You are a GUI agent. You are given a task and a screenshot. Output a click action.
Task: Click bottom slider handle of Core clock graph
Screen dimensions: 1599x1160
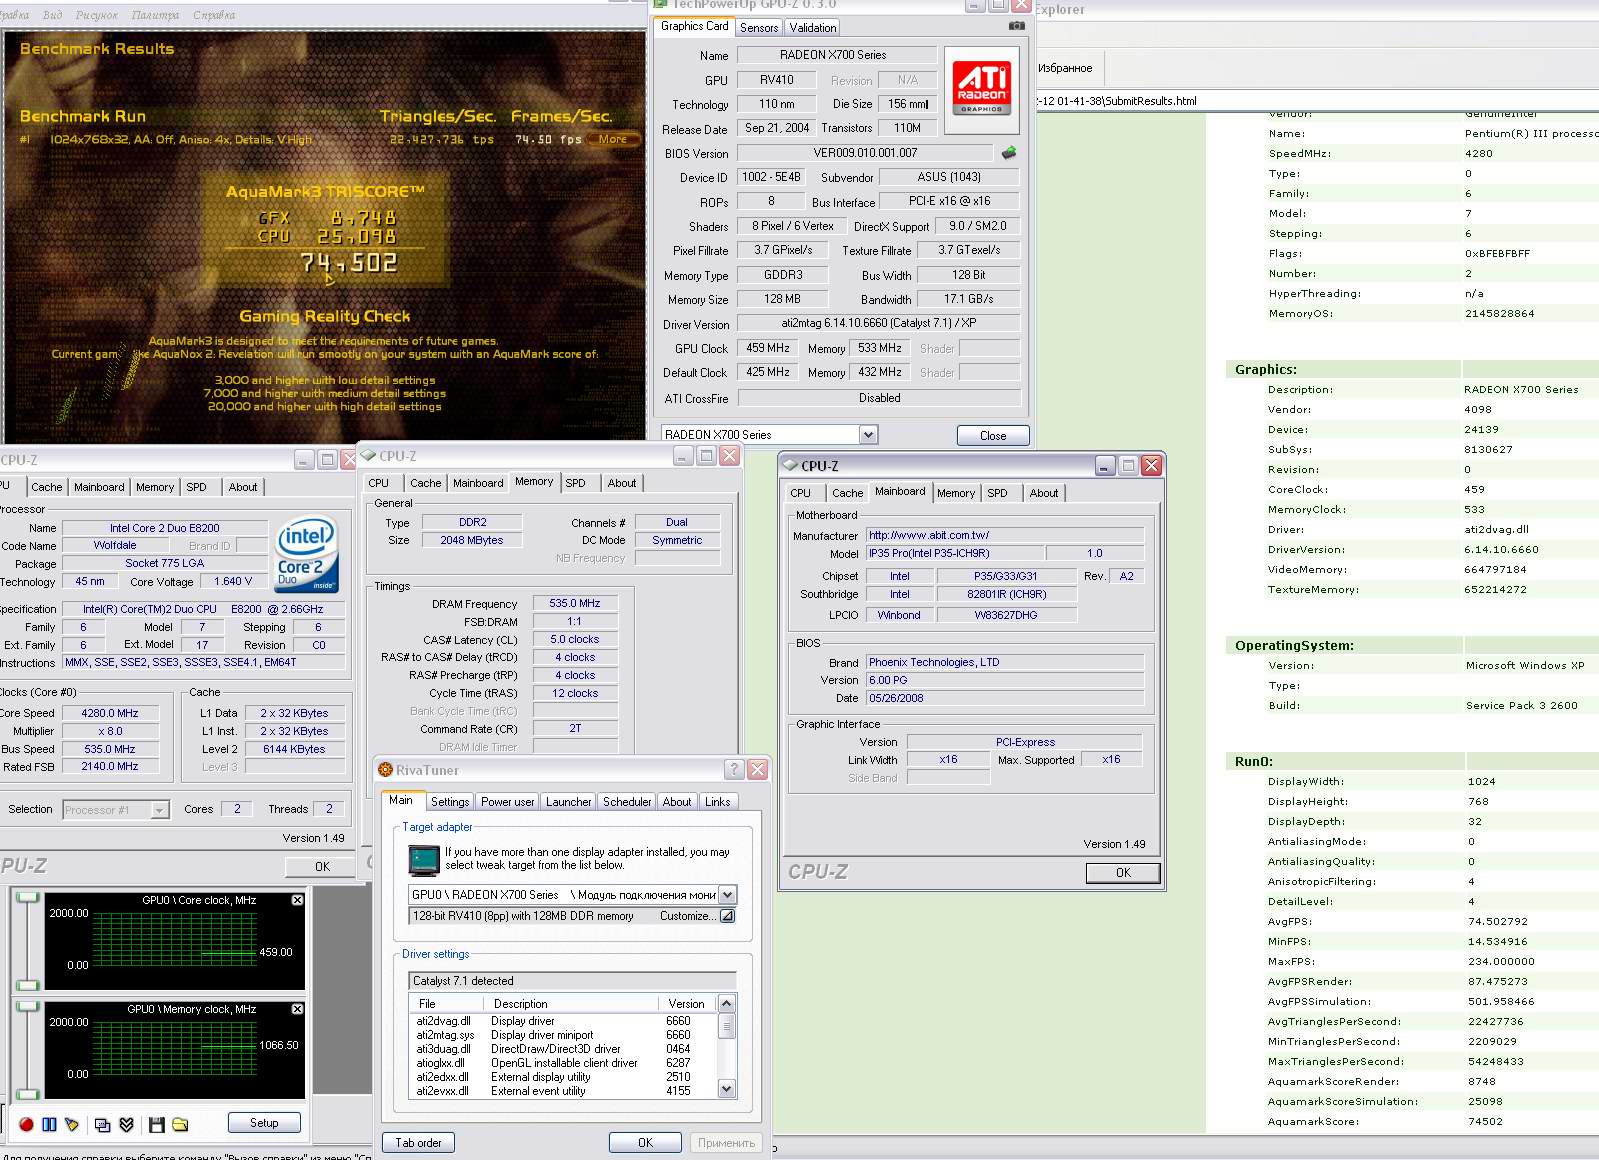27,985
